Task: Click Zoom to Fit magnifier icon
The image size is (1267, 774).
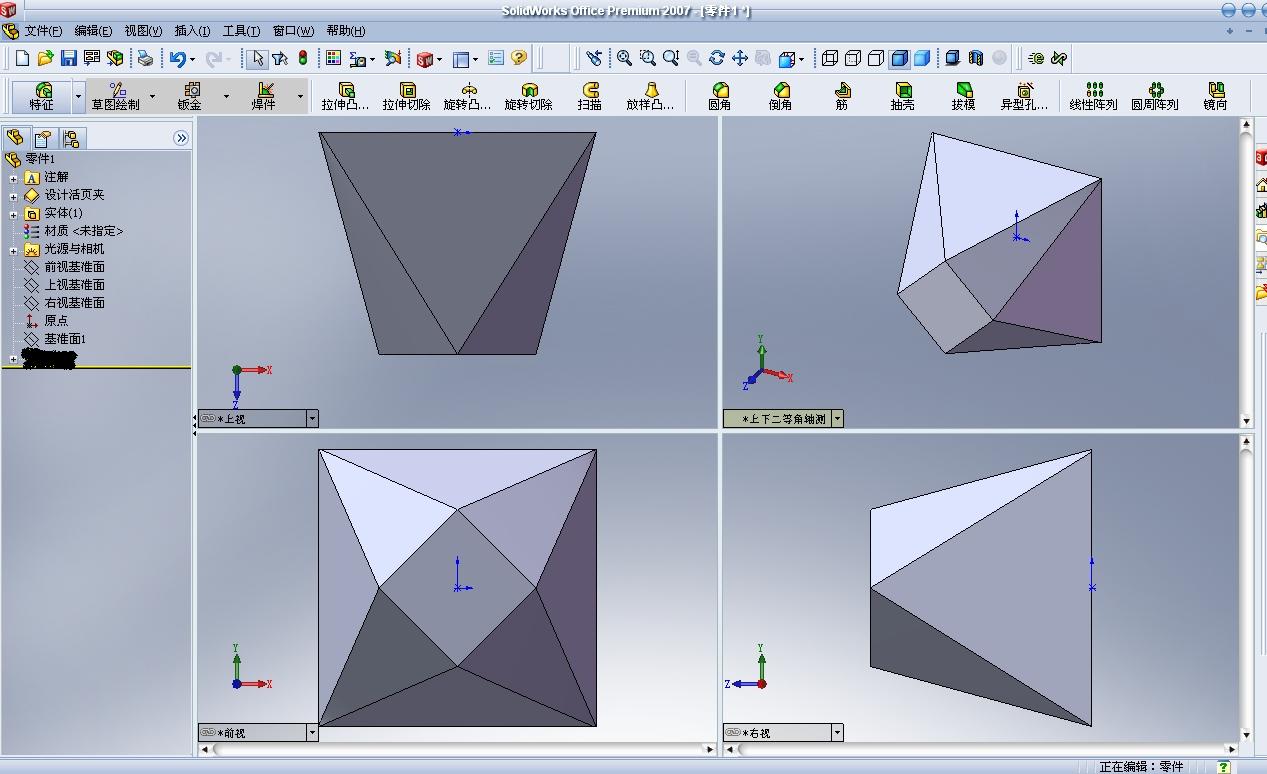Action: coord(624,59)
